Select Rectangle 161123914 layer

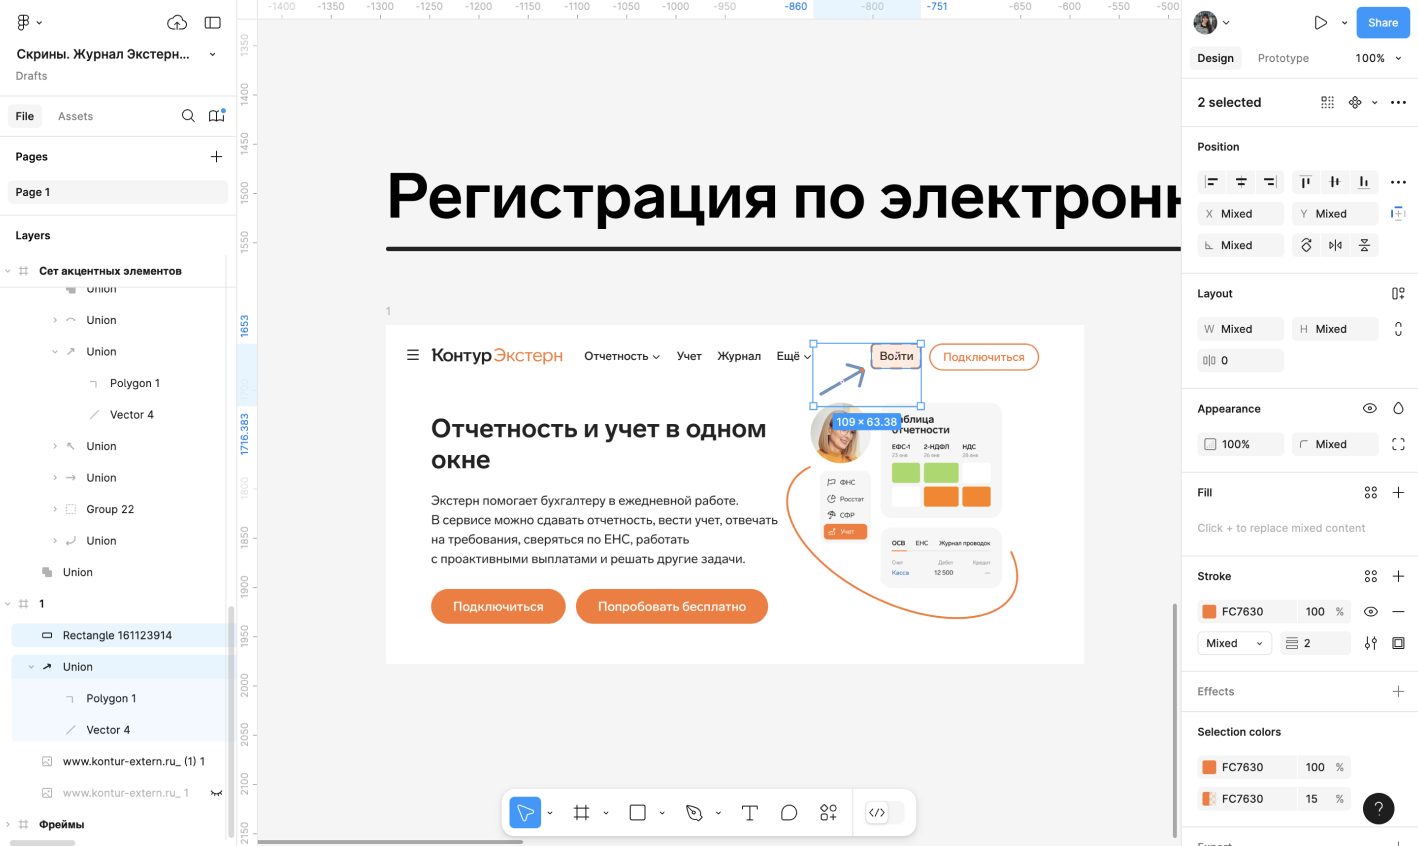120,635
